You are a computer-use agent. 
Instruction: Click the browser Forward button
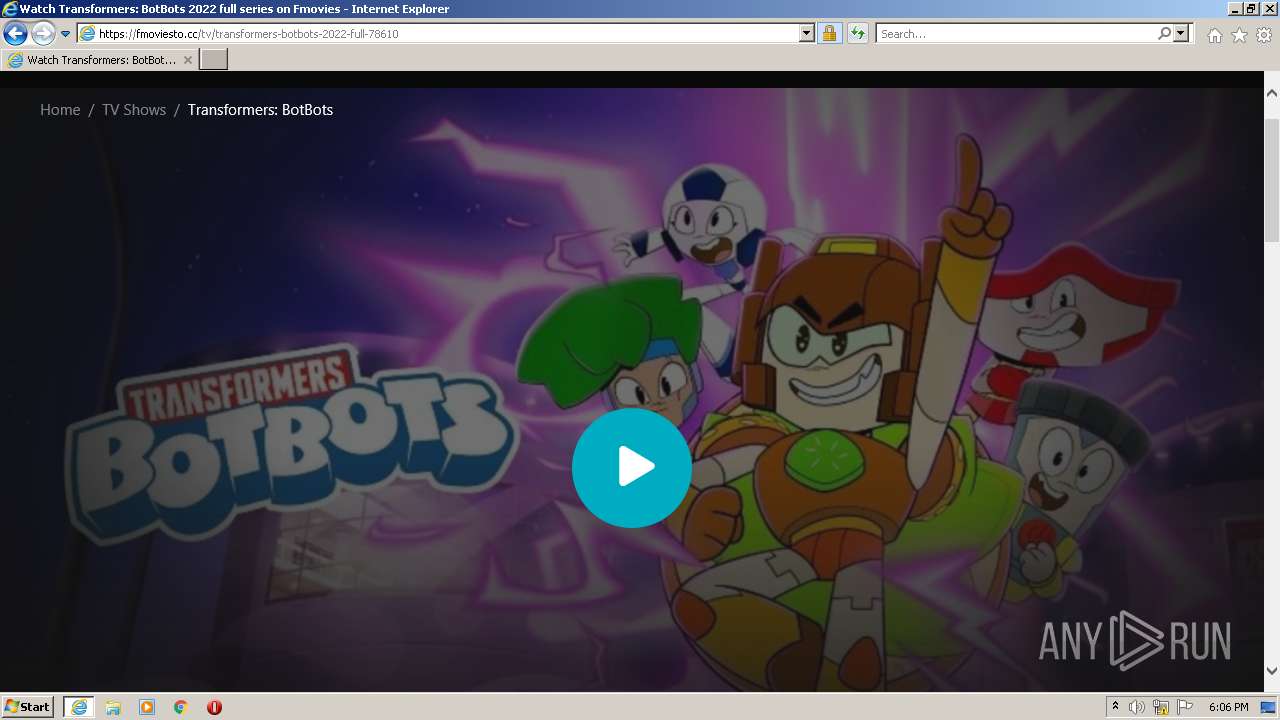43,33
